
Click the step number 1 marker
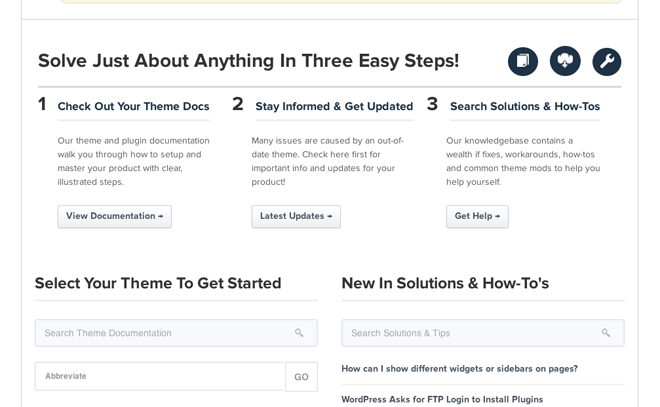click(42, 104)
